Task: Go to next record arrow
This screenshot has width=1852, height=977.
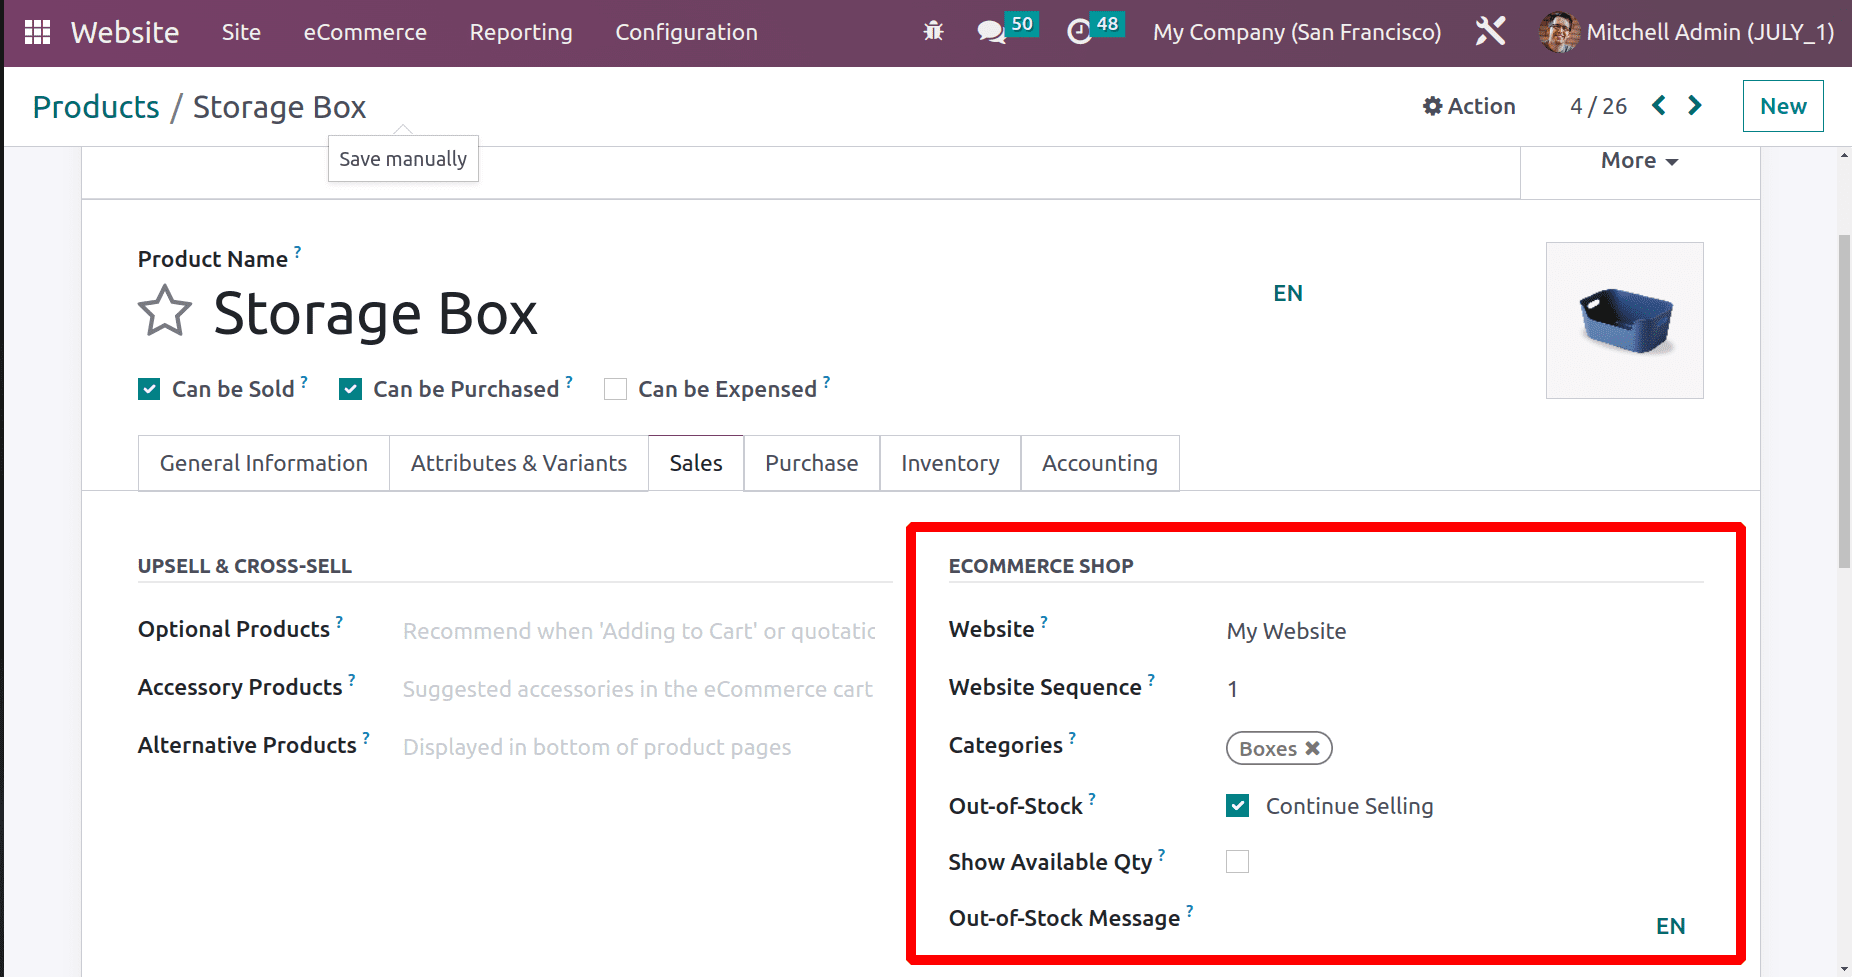Action: (x=1694, y=105)
